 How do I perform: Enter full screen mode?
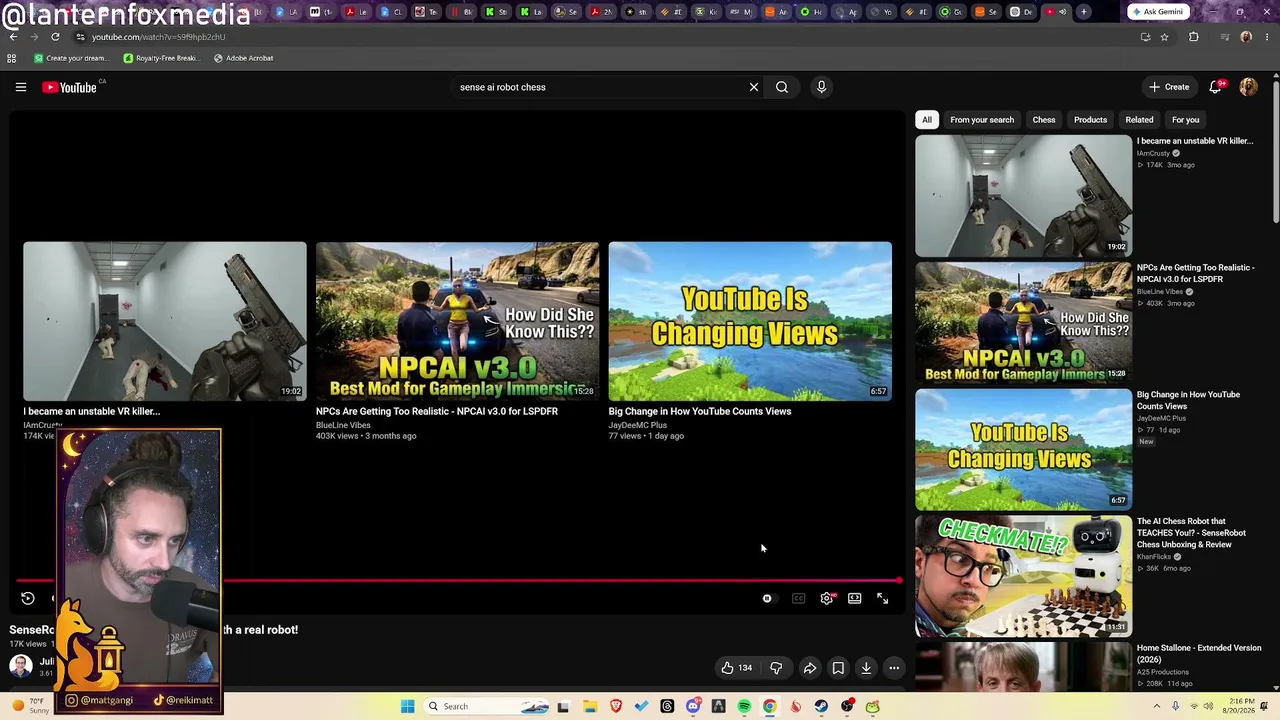tap(883, 598)
